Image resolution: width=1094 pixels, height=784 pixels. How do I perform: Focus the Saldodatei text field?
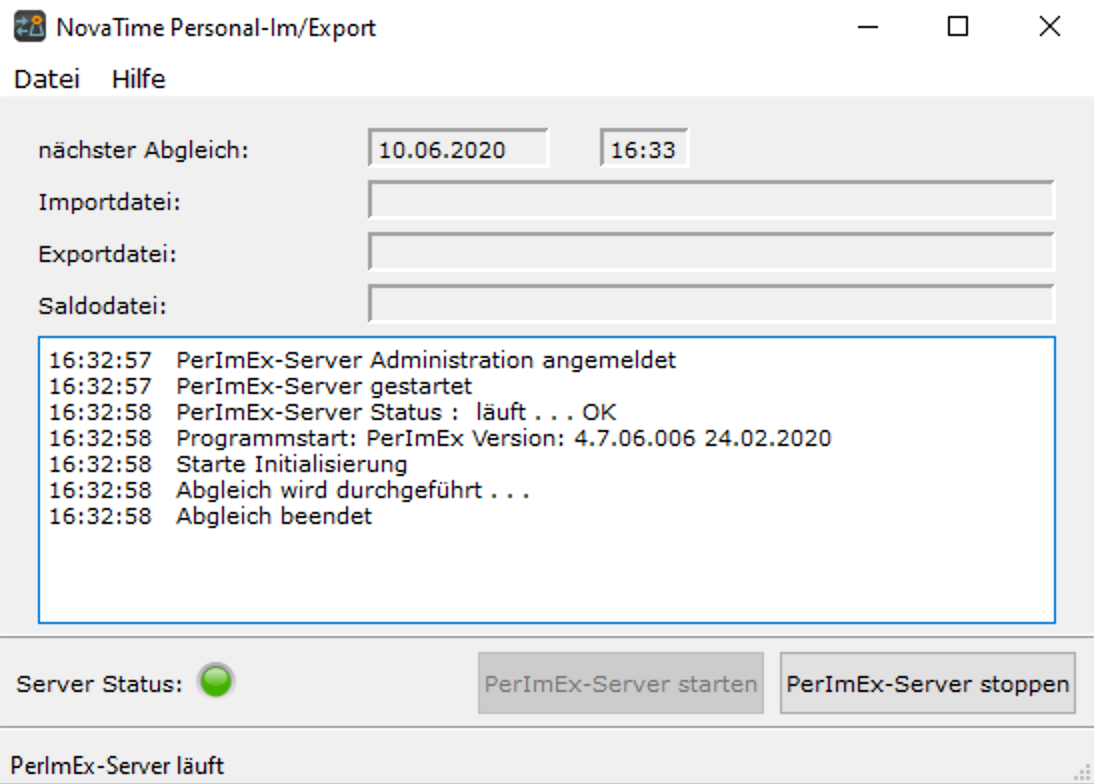[x=711, y=304]
